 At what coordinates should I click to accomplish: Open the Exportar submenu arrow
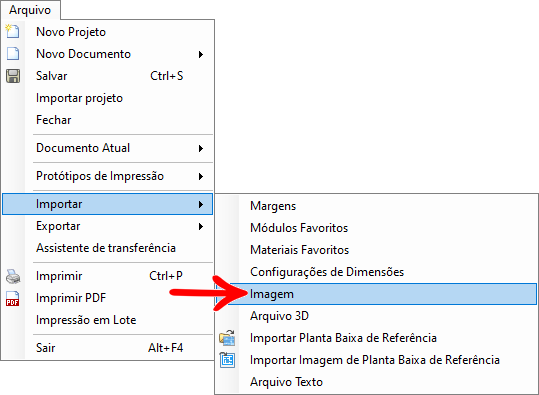click(201, 227)
